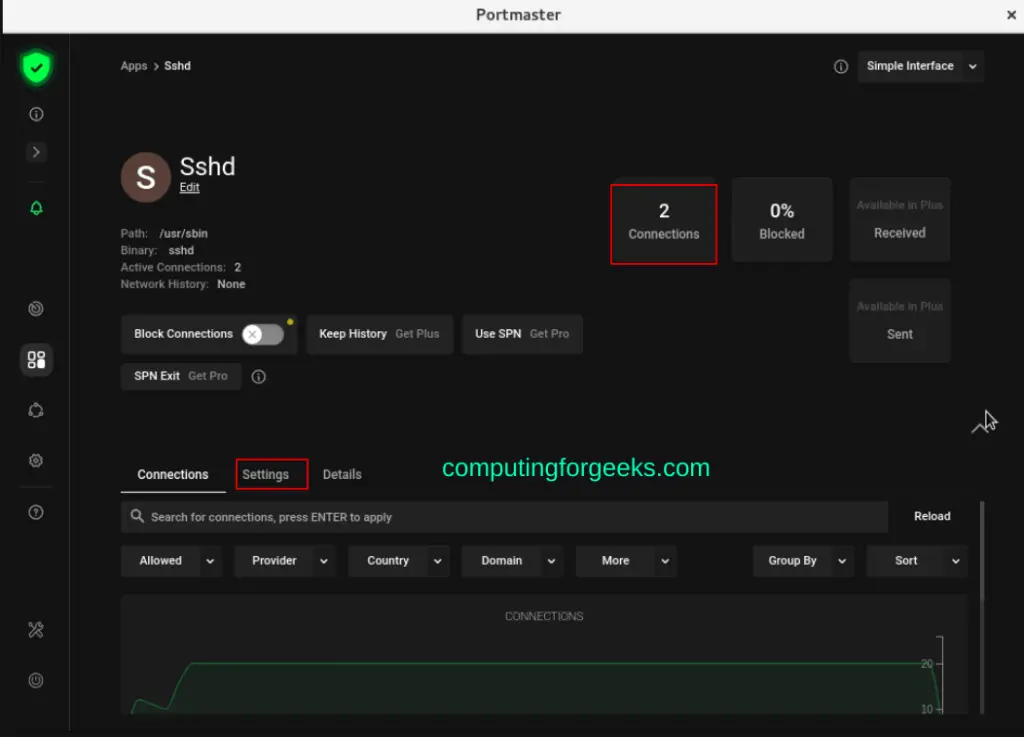Click the Use SPN Get Pro option

click(x=522, y=334)
